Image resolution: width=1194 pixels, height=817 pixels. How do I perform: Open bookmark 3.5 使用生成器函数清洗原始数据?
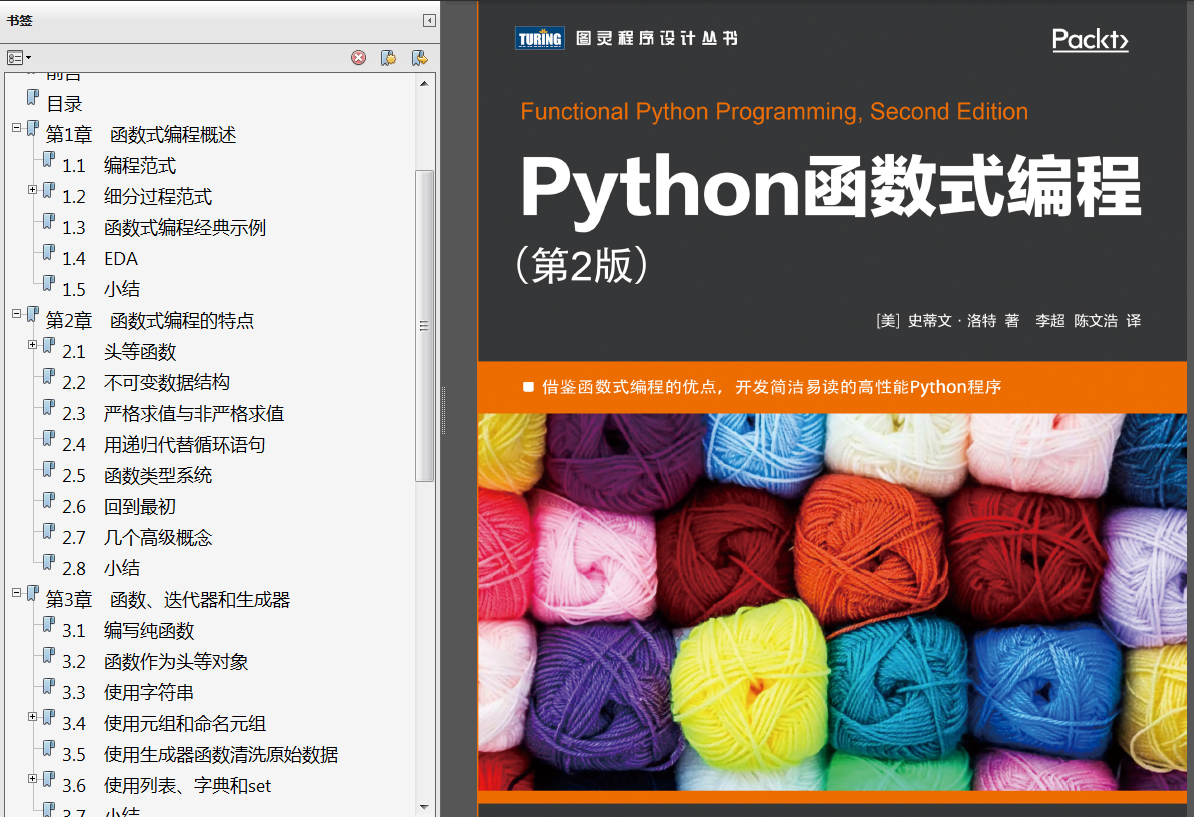click(x=200, y=755)
